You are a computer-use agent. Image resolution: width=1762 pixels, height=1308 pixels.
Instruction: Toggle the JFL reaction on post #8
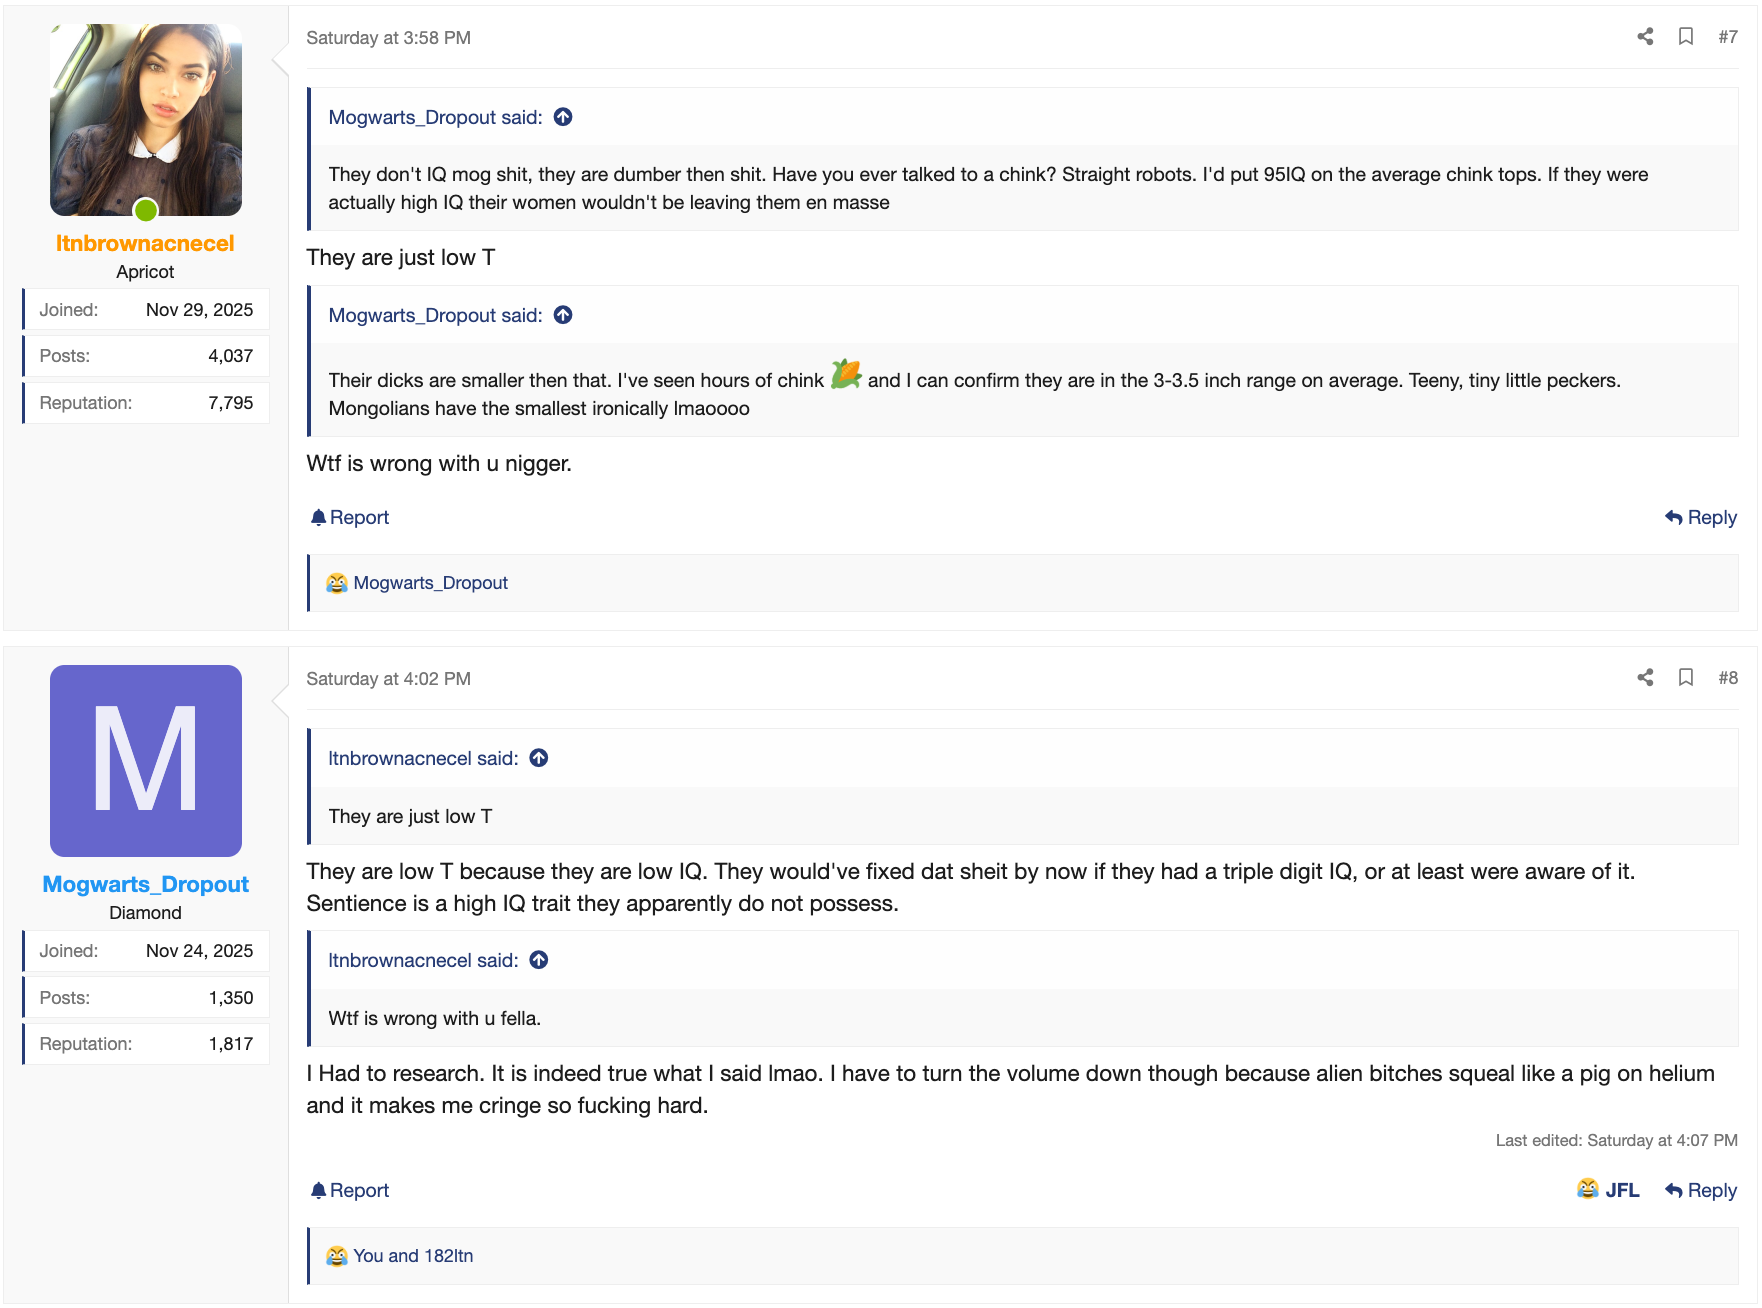[1609, 1190]
